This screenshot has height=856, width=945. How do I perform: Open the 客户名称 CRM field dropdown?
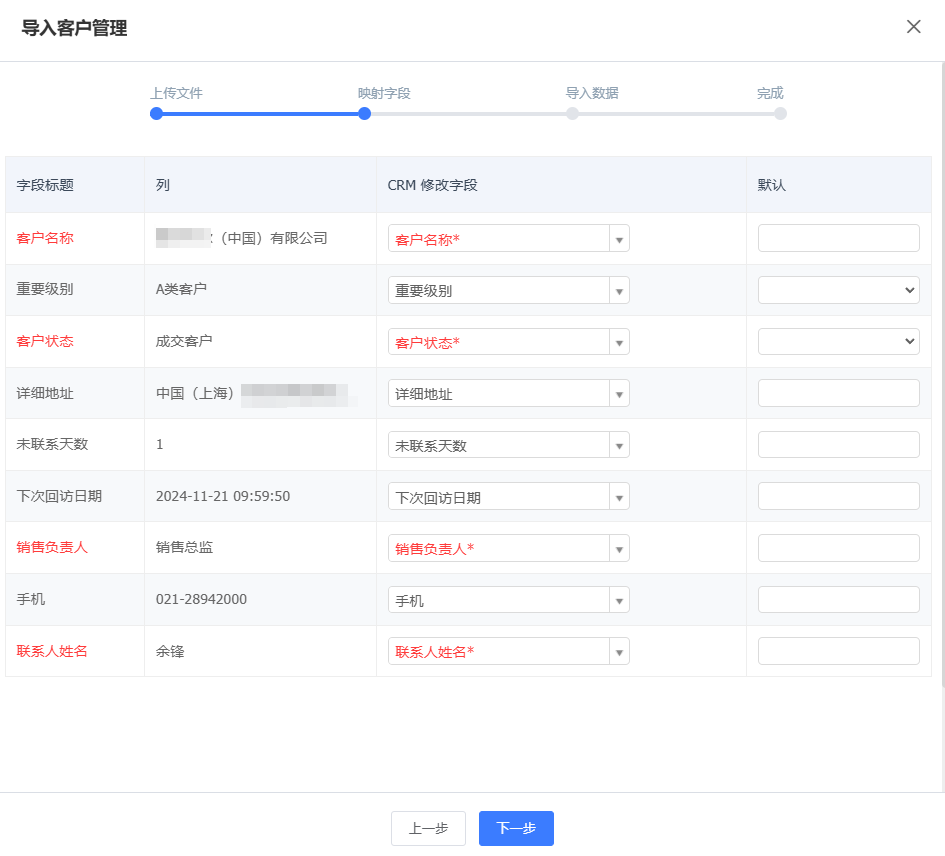click(508, 239)
